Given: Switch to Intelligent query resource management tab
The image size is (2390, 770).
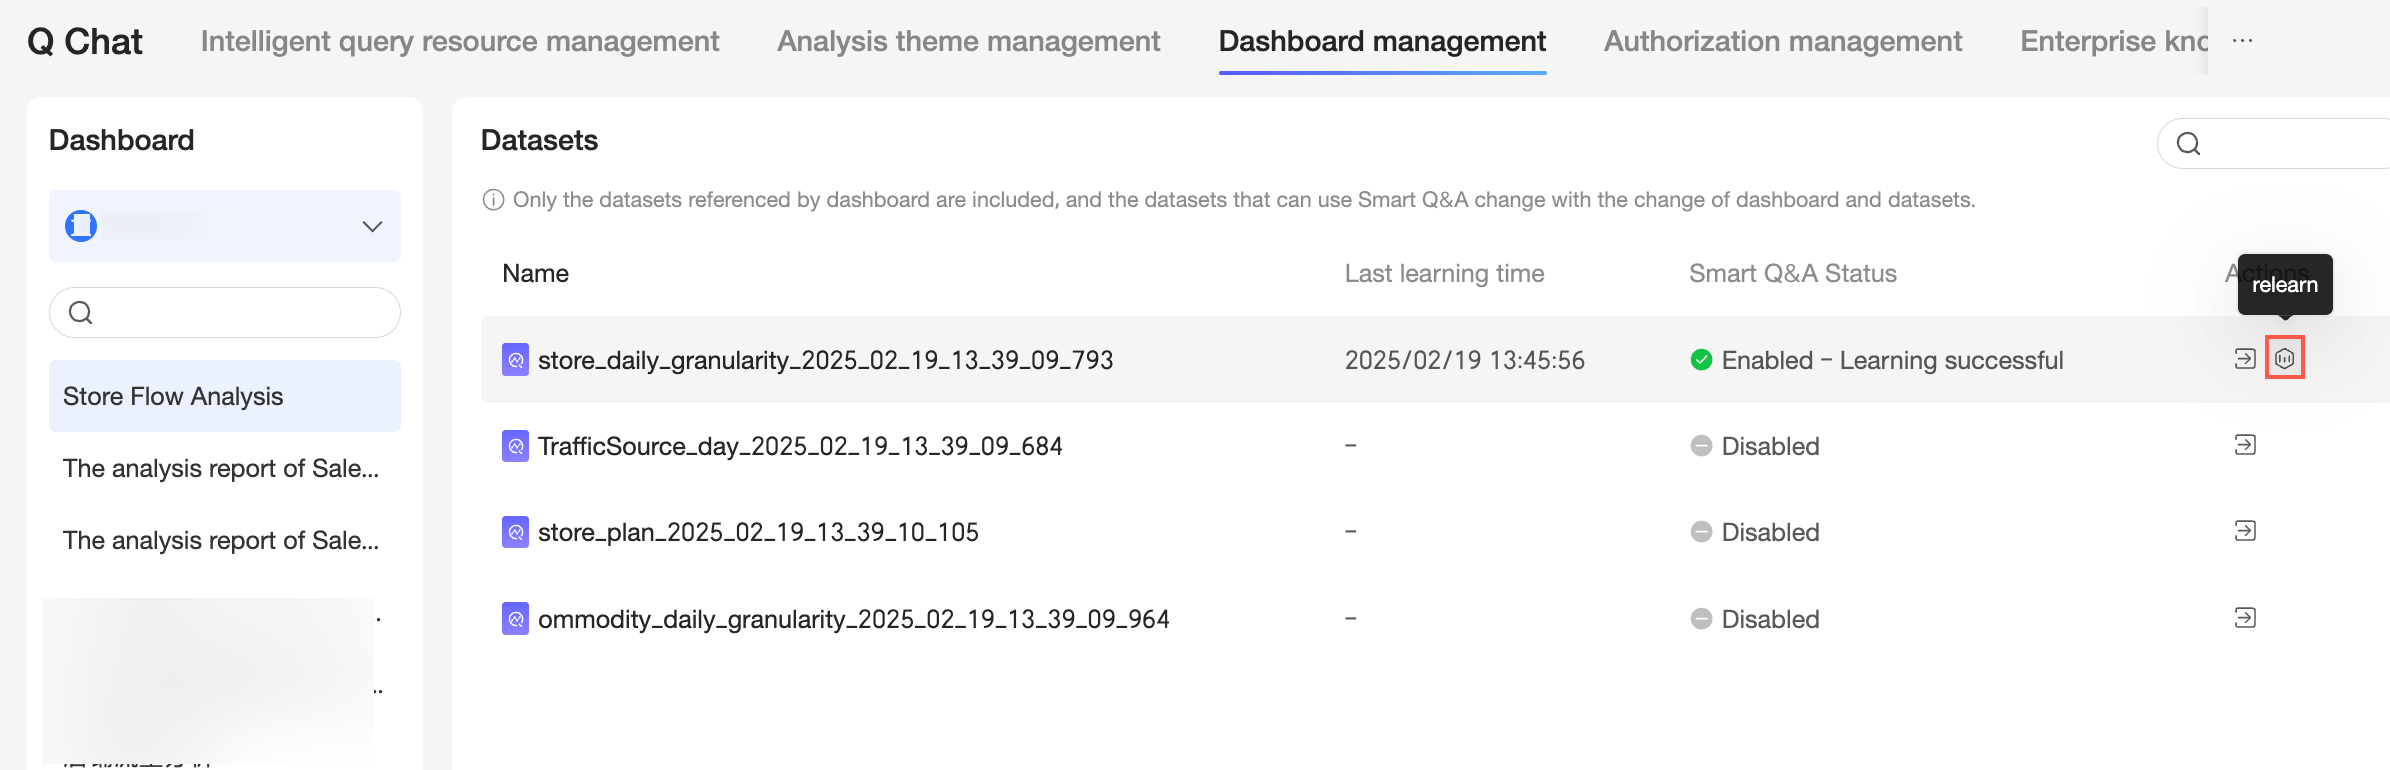Looking at the screenshot, I should (x=459, y=41).
